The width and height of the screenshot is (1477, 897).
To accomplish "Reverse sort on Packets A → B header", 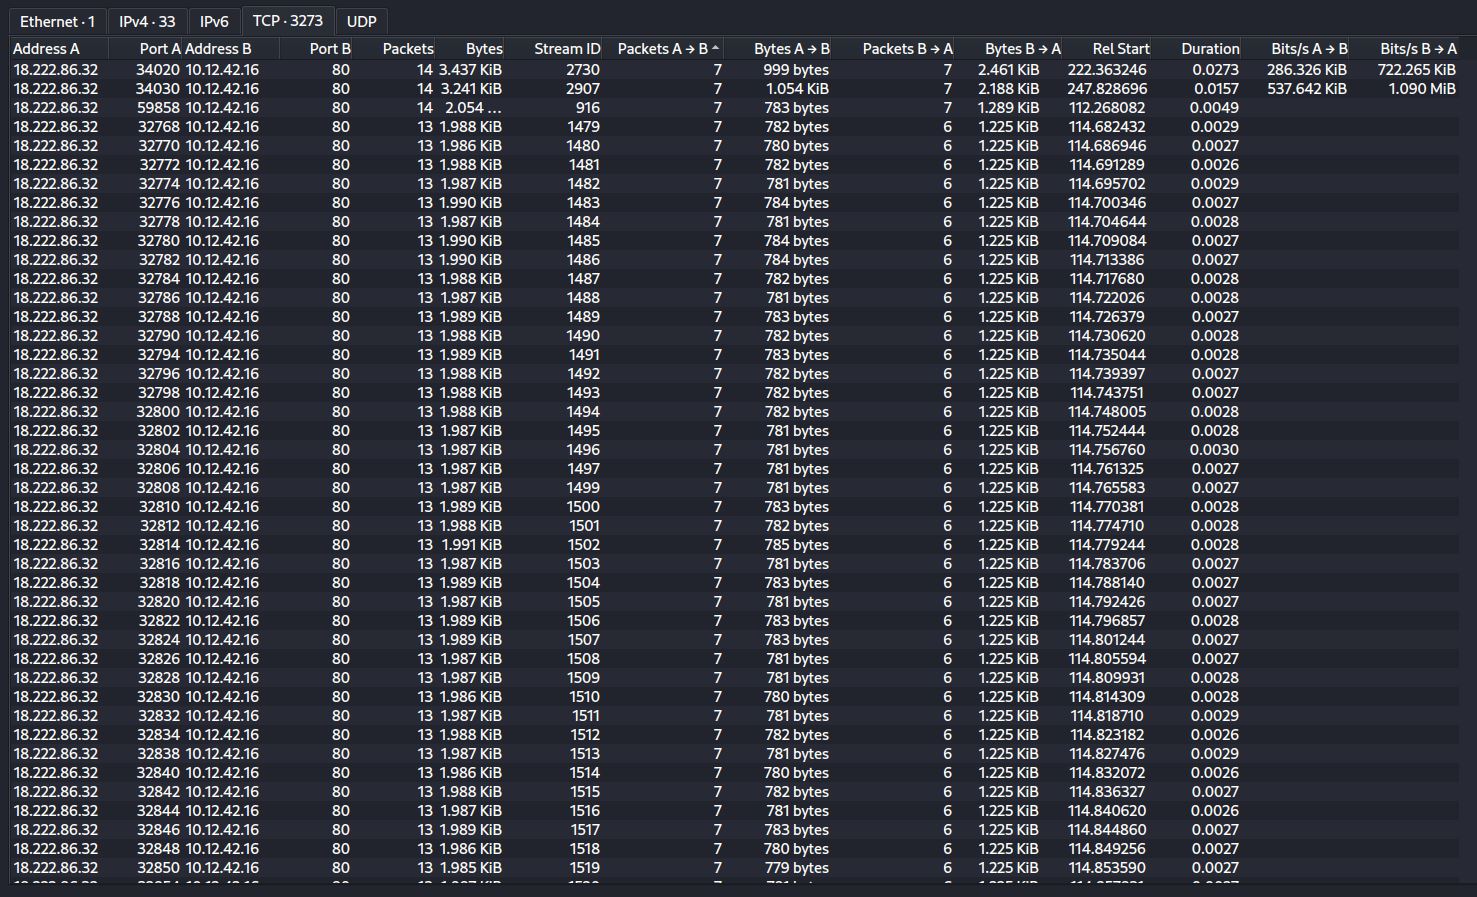I will pos(663,48).
